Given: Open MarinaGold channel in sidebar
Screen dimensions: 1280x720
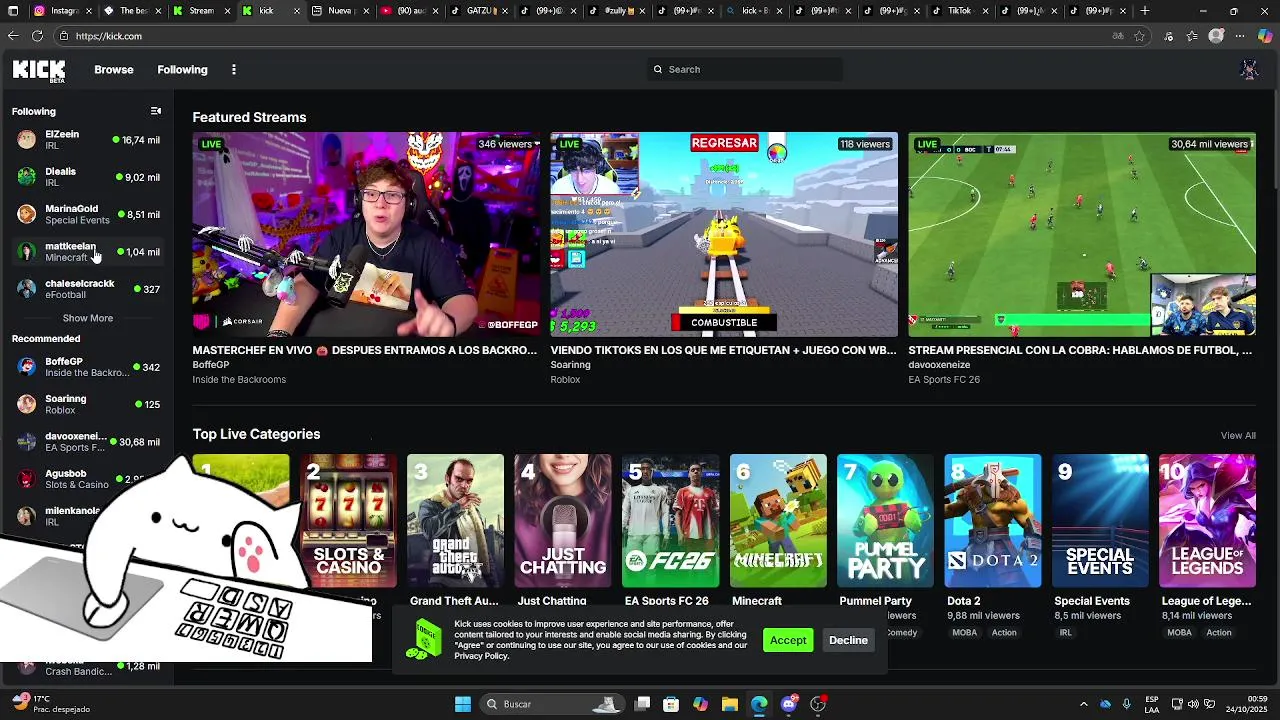Looking at the screenshot, I should point(87,214).
